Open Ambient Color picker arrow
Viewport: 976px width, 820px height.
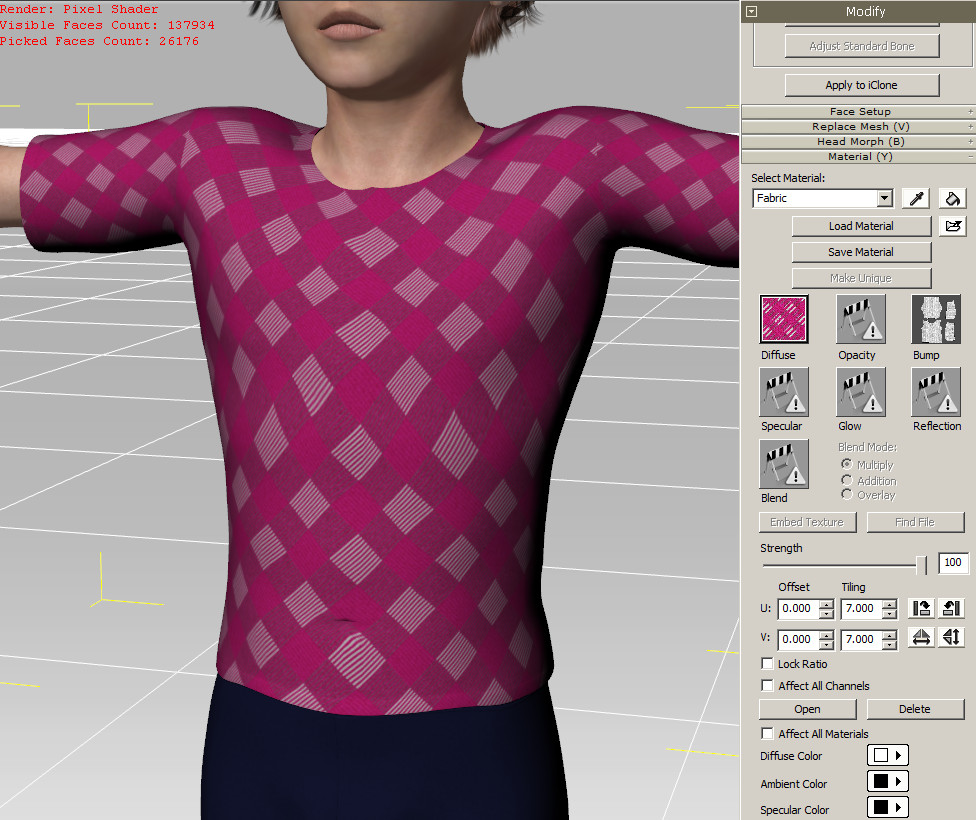(898, 781)
